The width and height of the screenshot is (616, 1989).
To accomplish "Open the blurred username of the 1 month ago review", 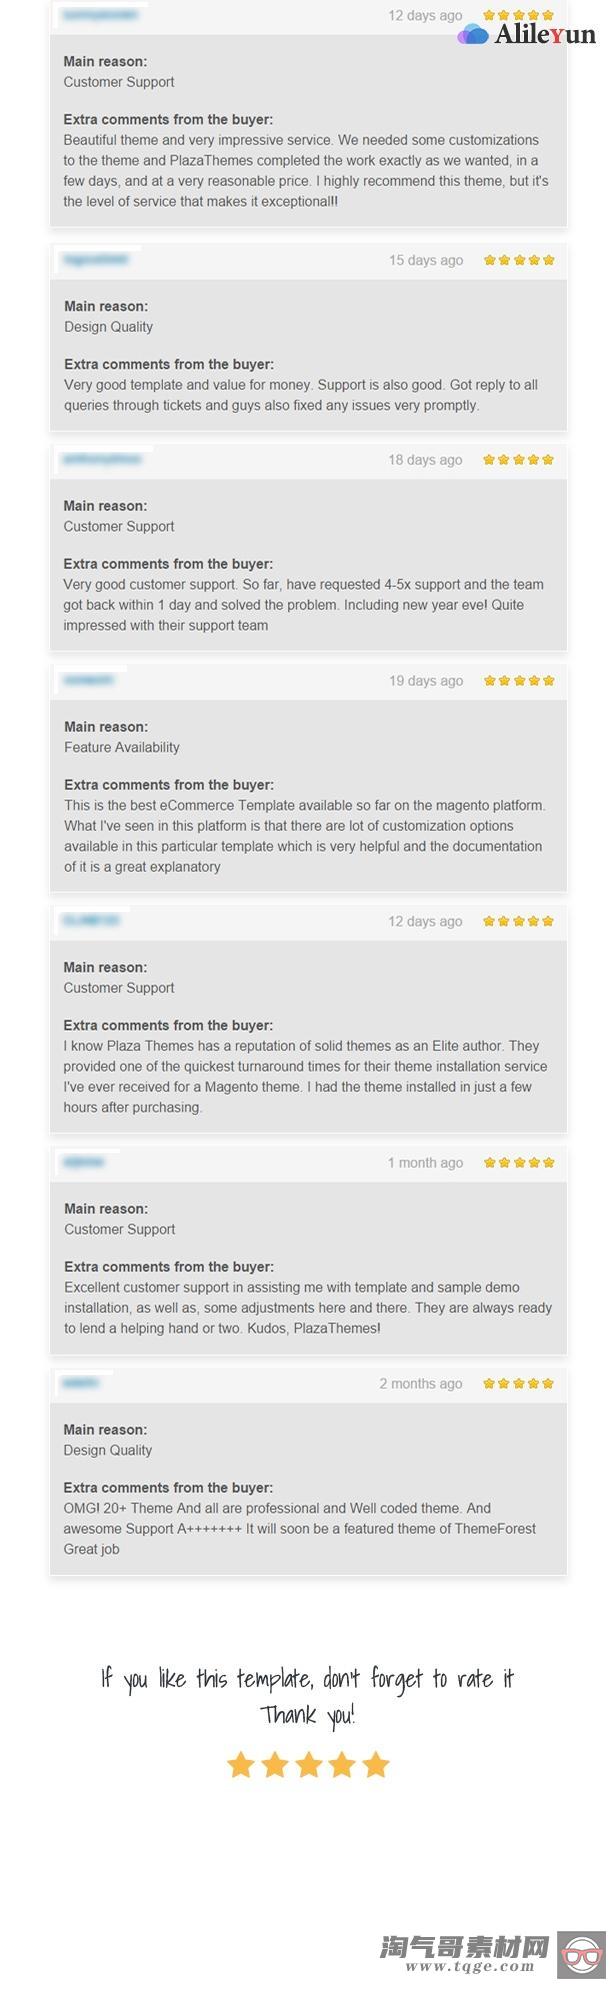I will point(84,1163).
